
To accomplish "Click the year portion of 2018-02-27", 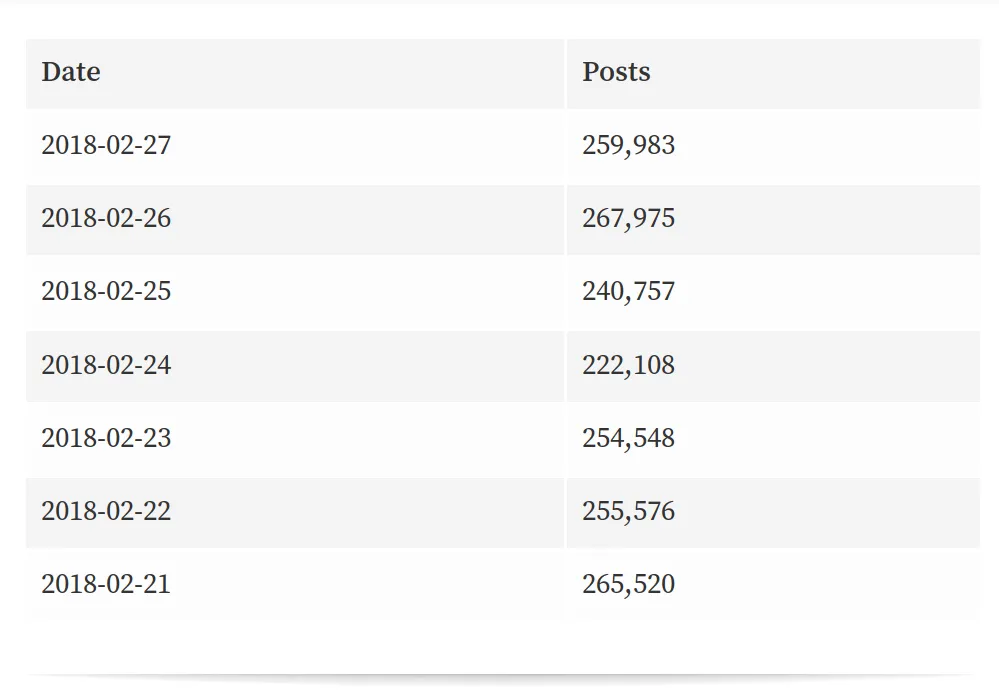I will click(x=69, y=145).
